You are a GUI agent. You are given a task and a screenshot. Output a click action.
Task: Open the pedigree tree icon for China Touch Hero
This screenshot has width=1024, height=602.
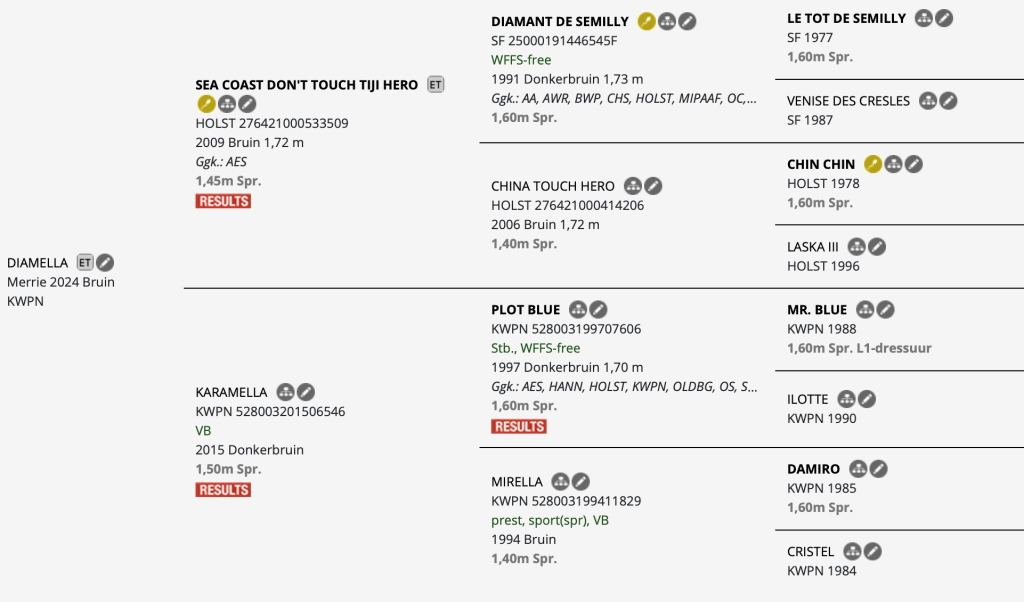[x=633, y=186]
